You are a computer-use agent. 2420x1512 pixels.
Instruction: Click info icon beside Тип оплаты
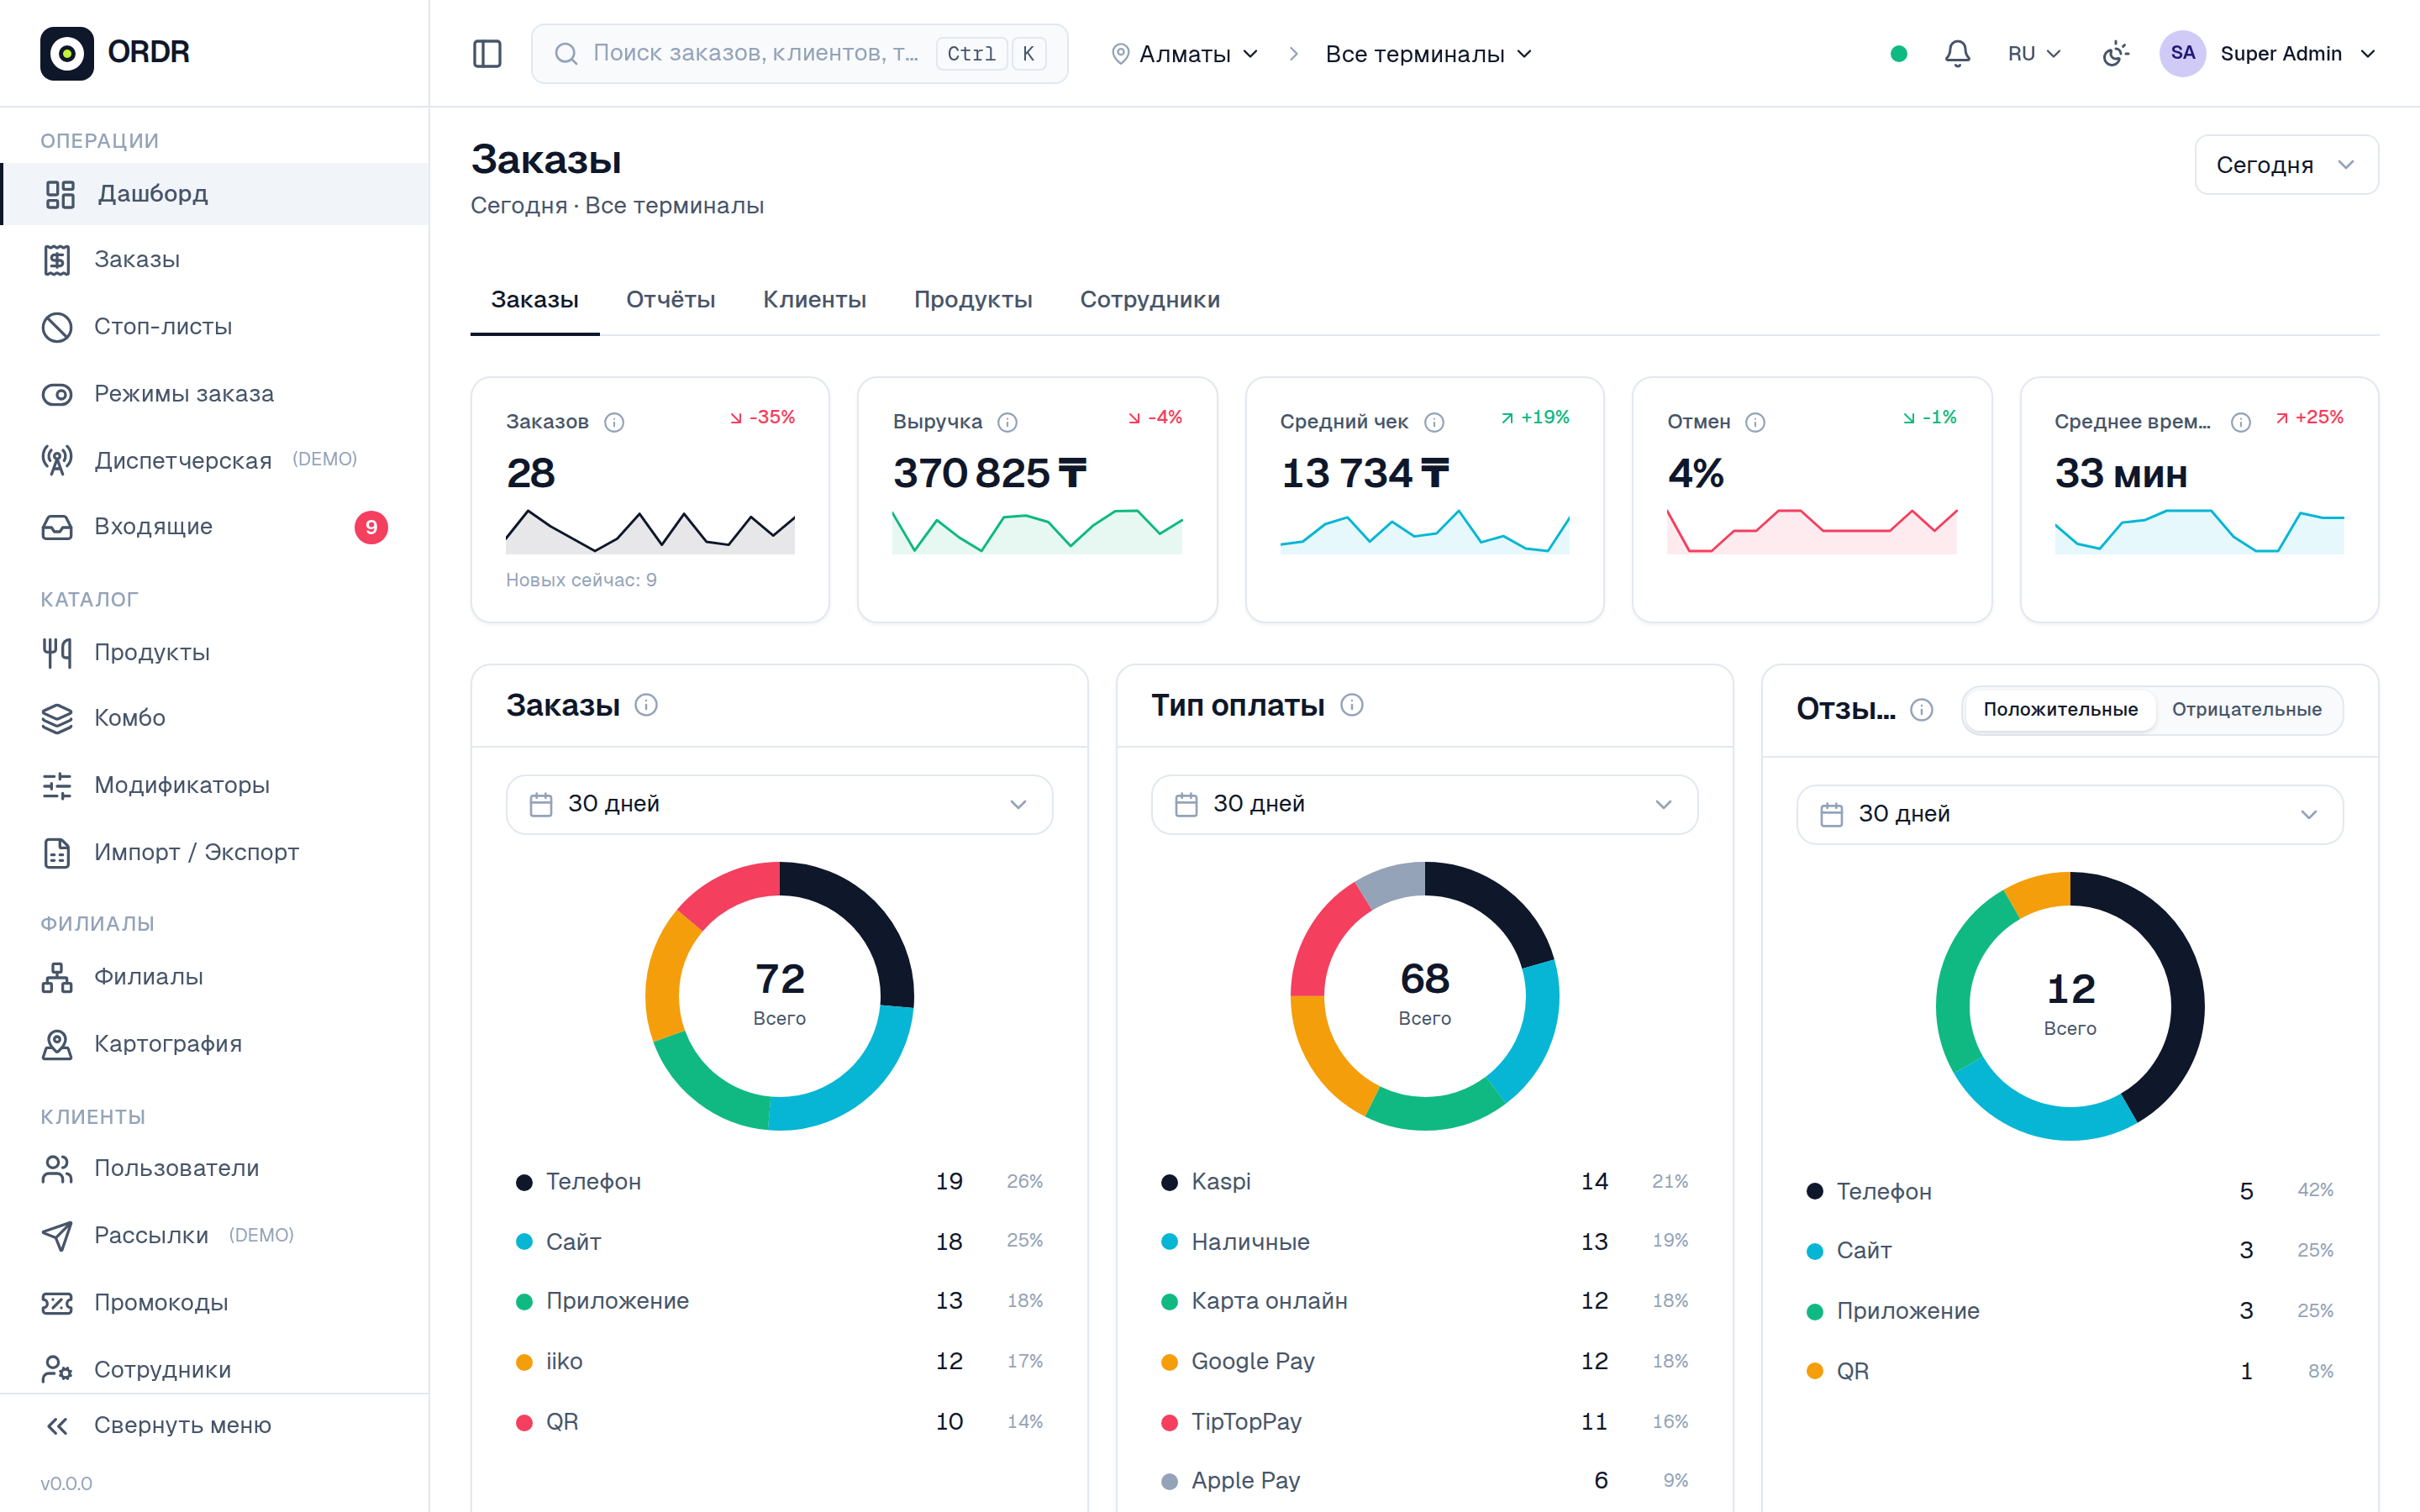(x=1352, y=705)
